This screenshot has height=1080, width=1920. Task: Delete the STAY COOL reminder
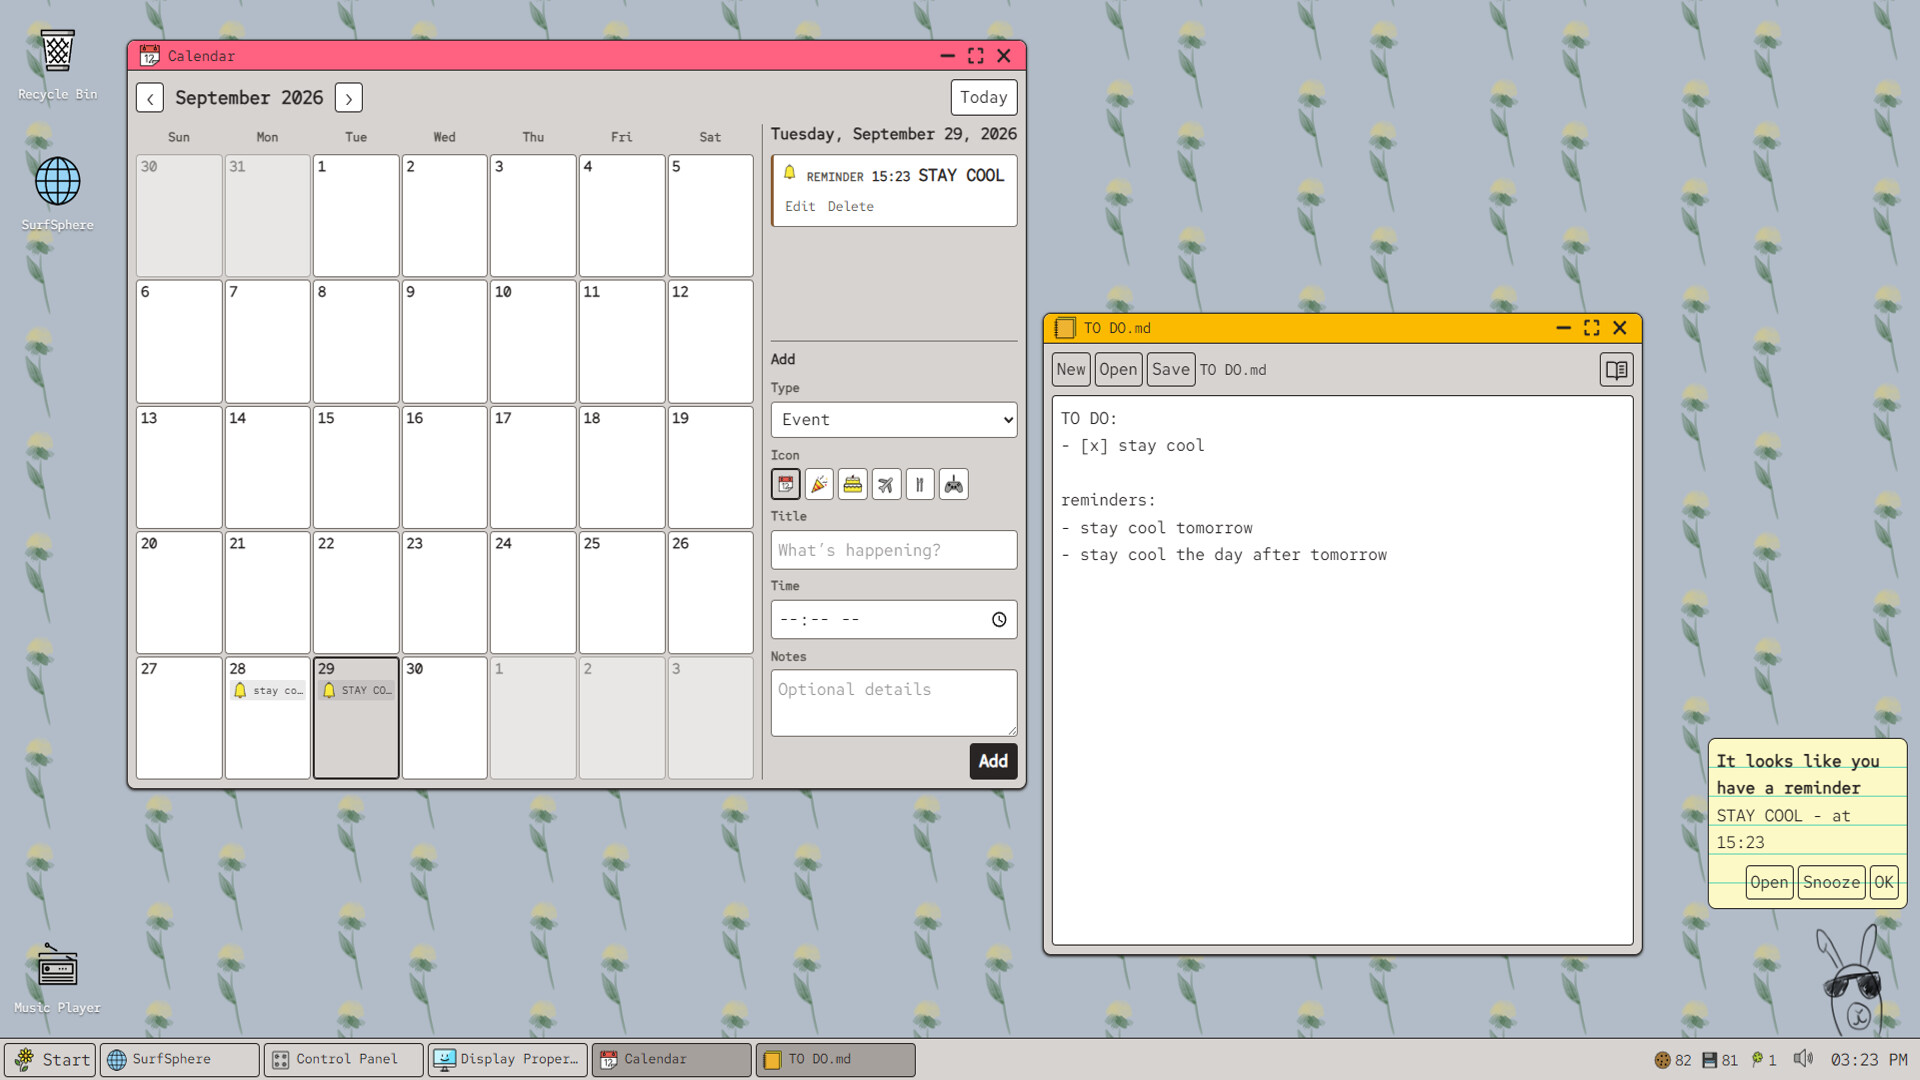pyautogui.click(x=850, y=207)
